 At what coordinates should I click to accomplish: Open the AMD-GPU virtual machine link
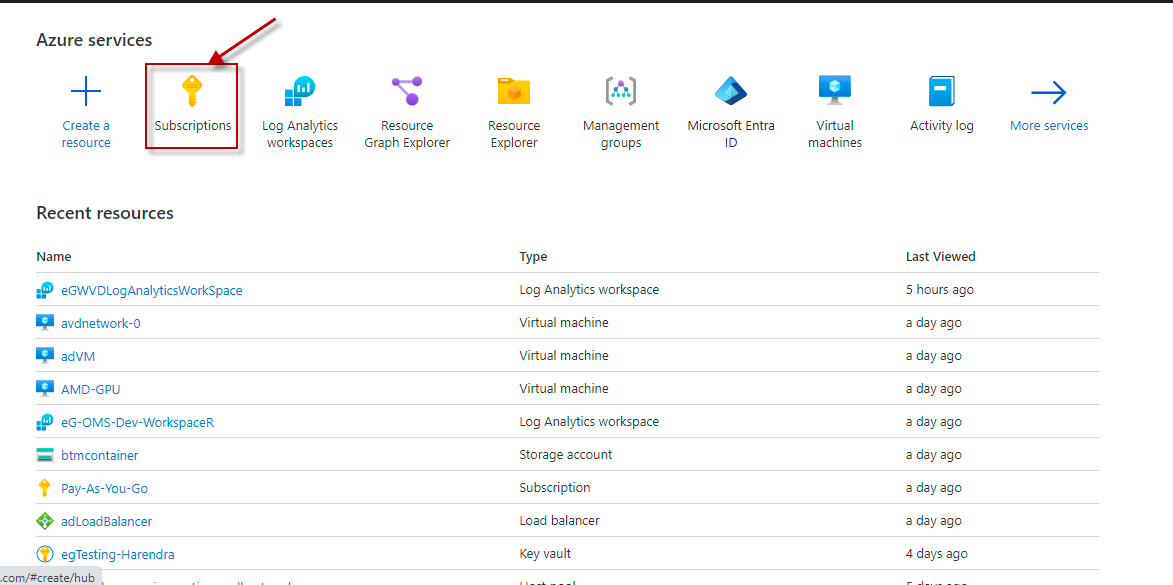[x=91, y=389]
